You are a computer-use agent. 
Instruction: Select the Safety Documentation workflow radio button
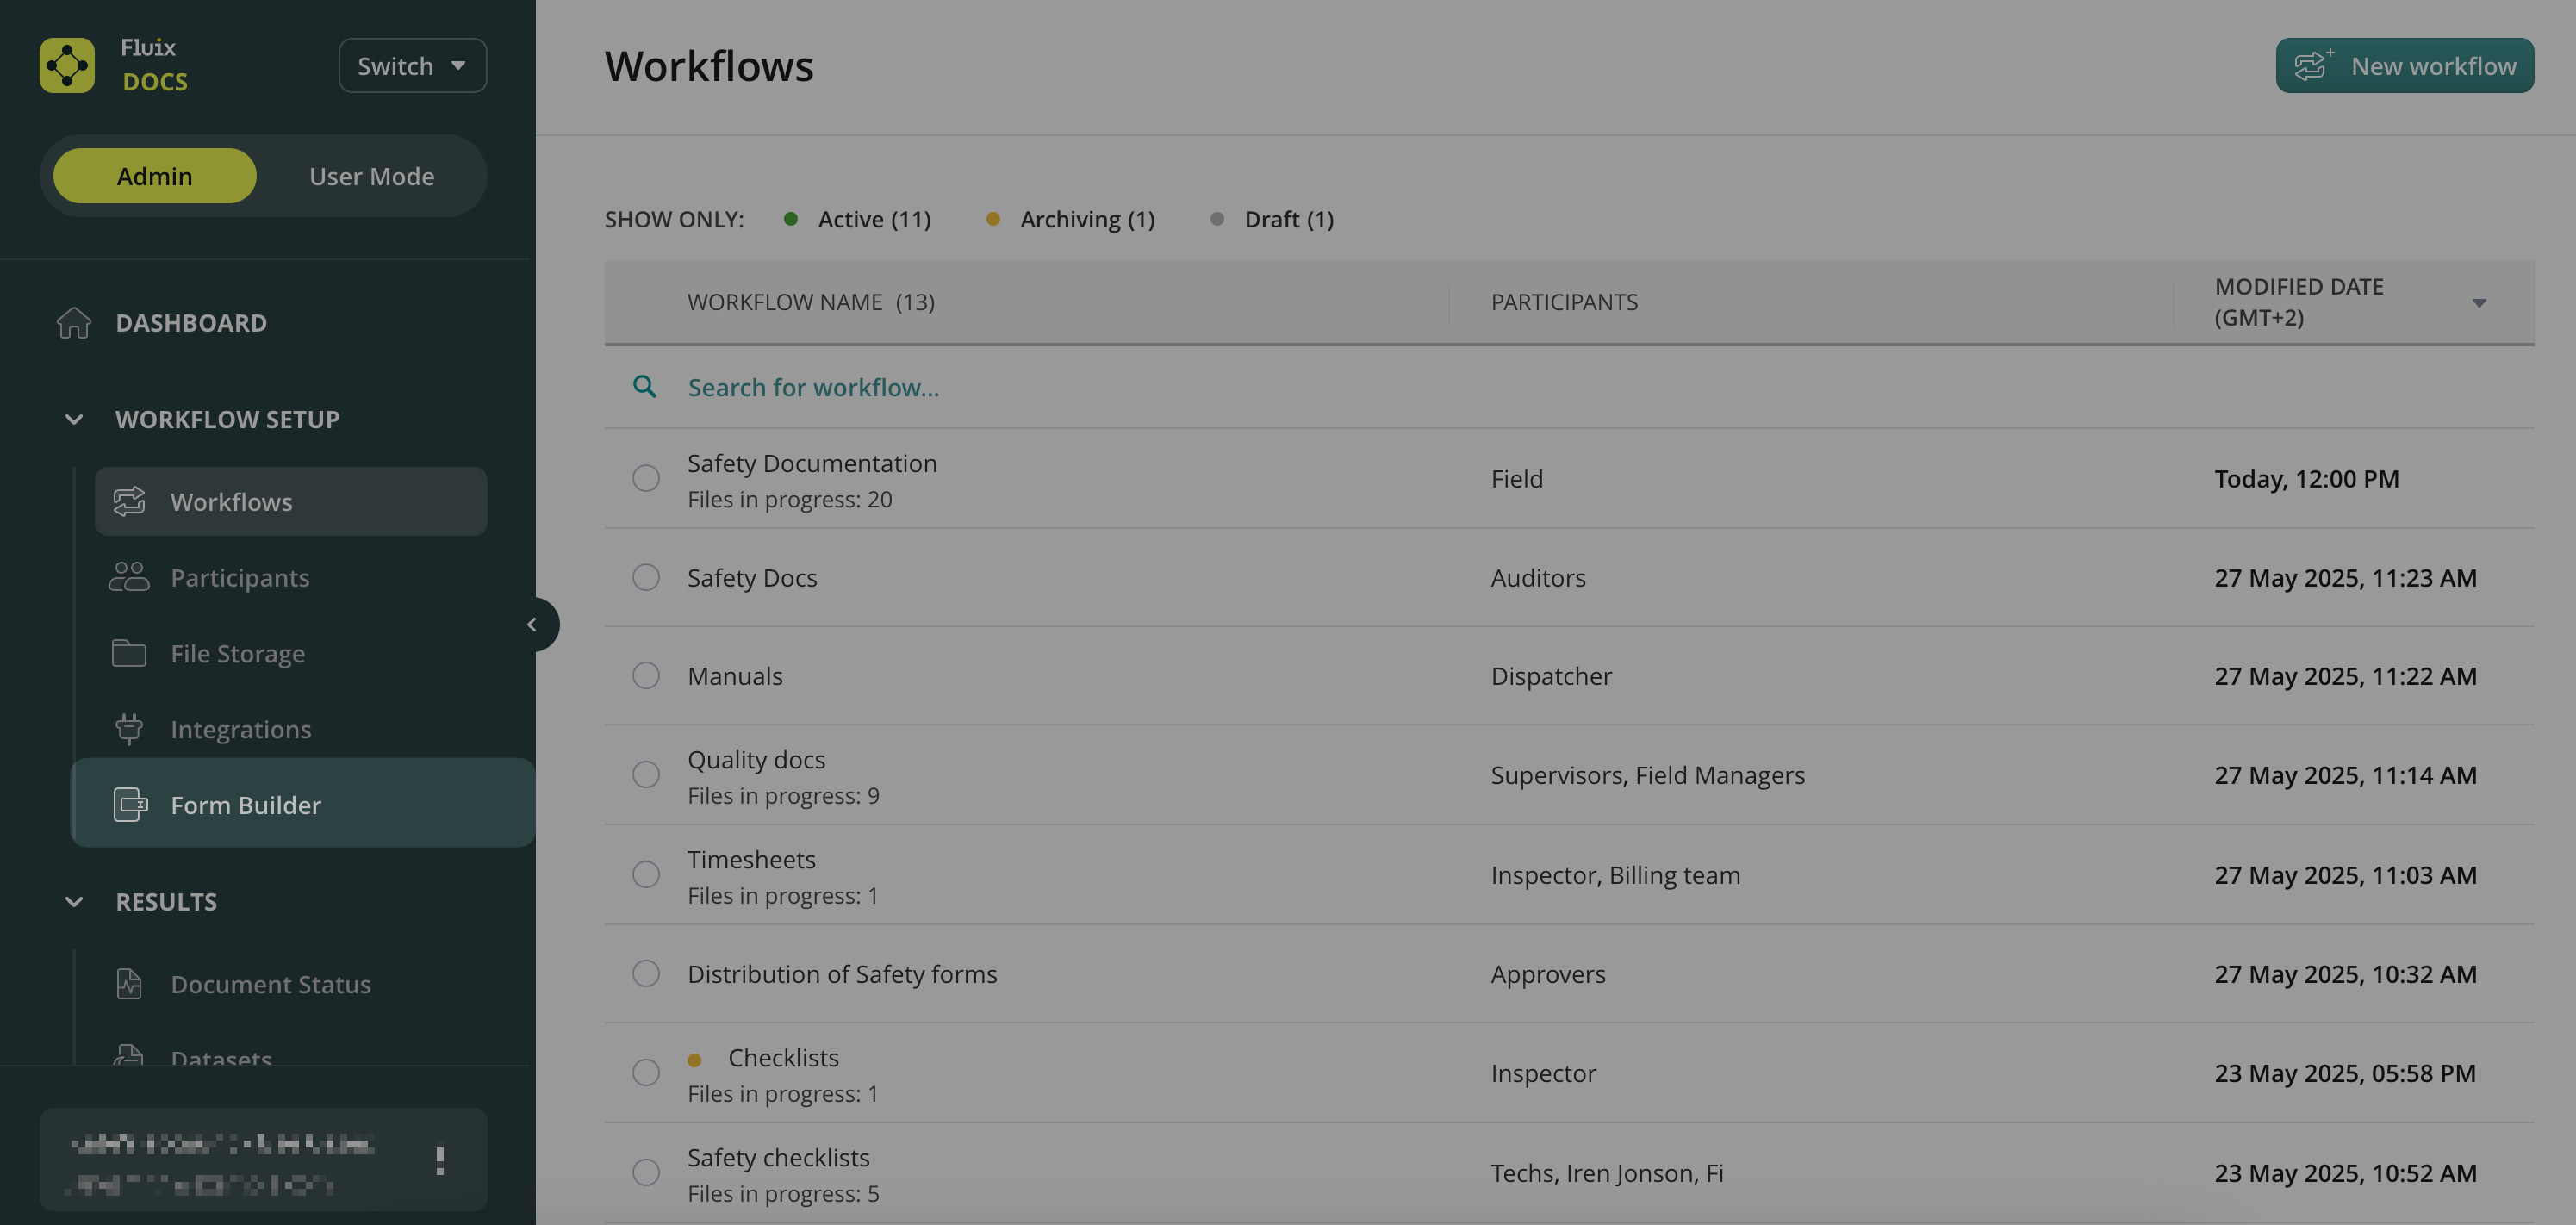click(646, 479)
